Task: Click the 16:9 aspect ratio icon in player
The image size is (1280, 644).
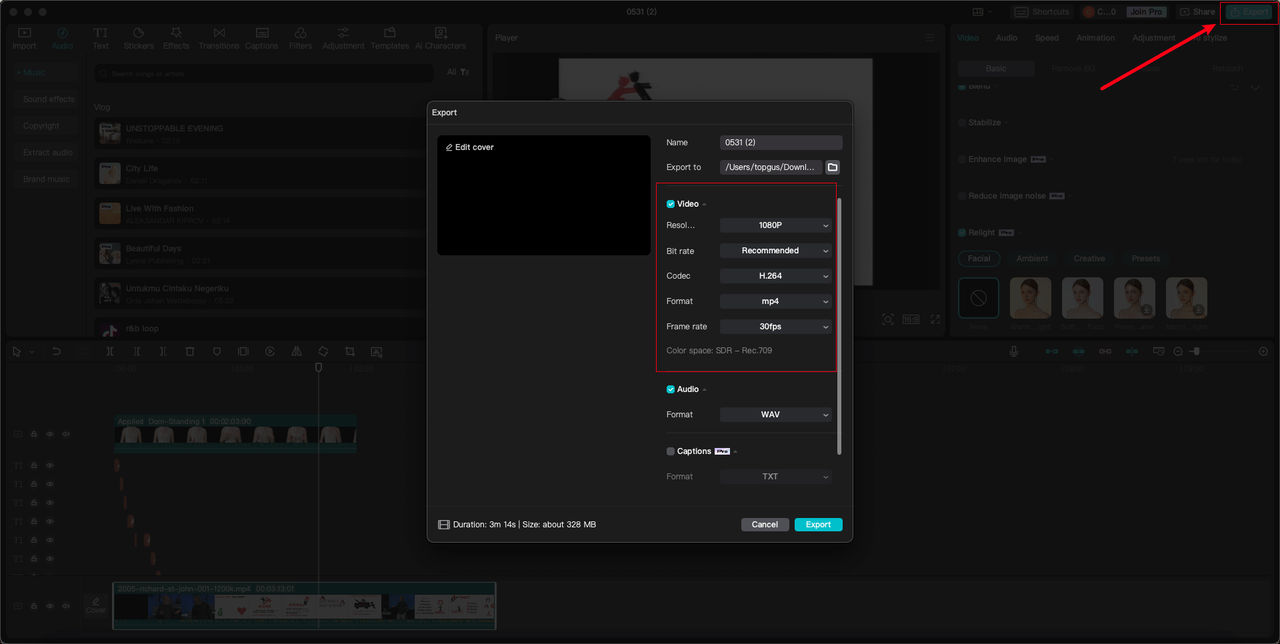Action: click(911, 319)
